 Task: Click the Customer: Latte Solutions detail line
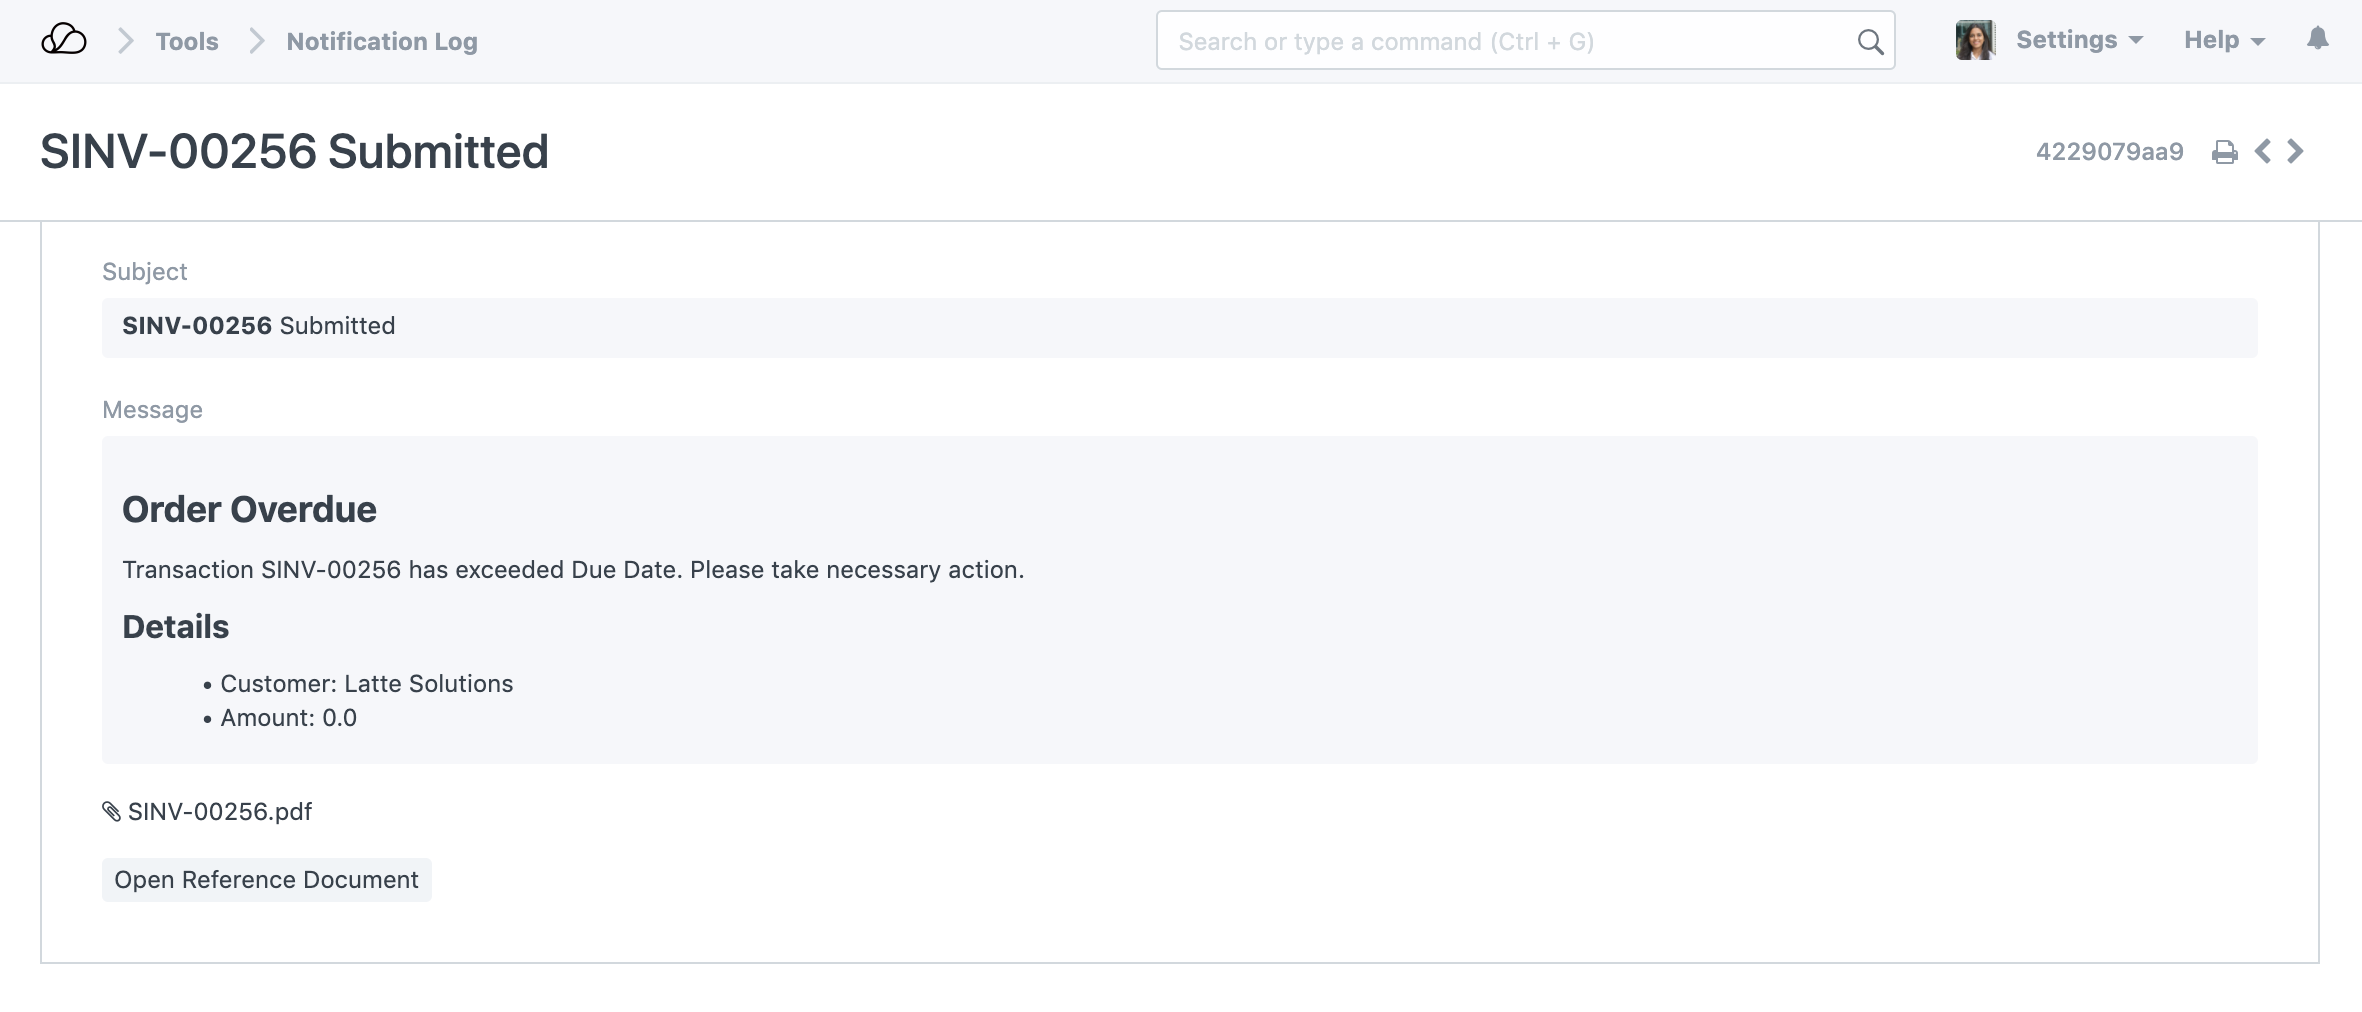[366, 684]
